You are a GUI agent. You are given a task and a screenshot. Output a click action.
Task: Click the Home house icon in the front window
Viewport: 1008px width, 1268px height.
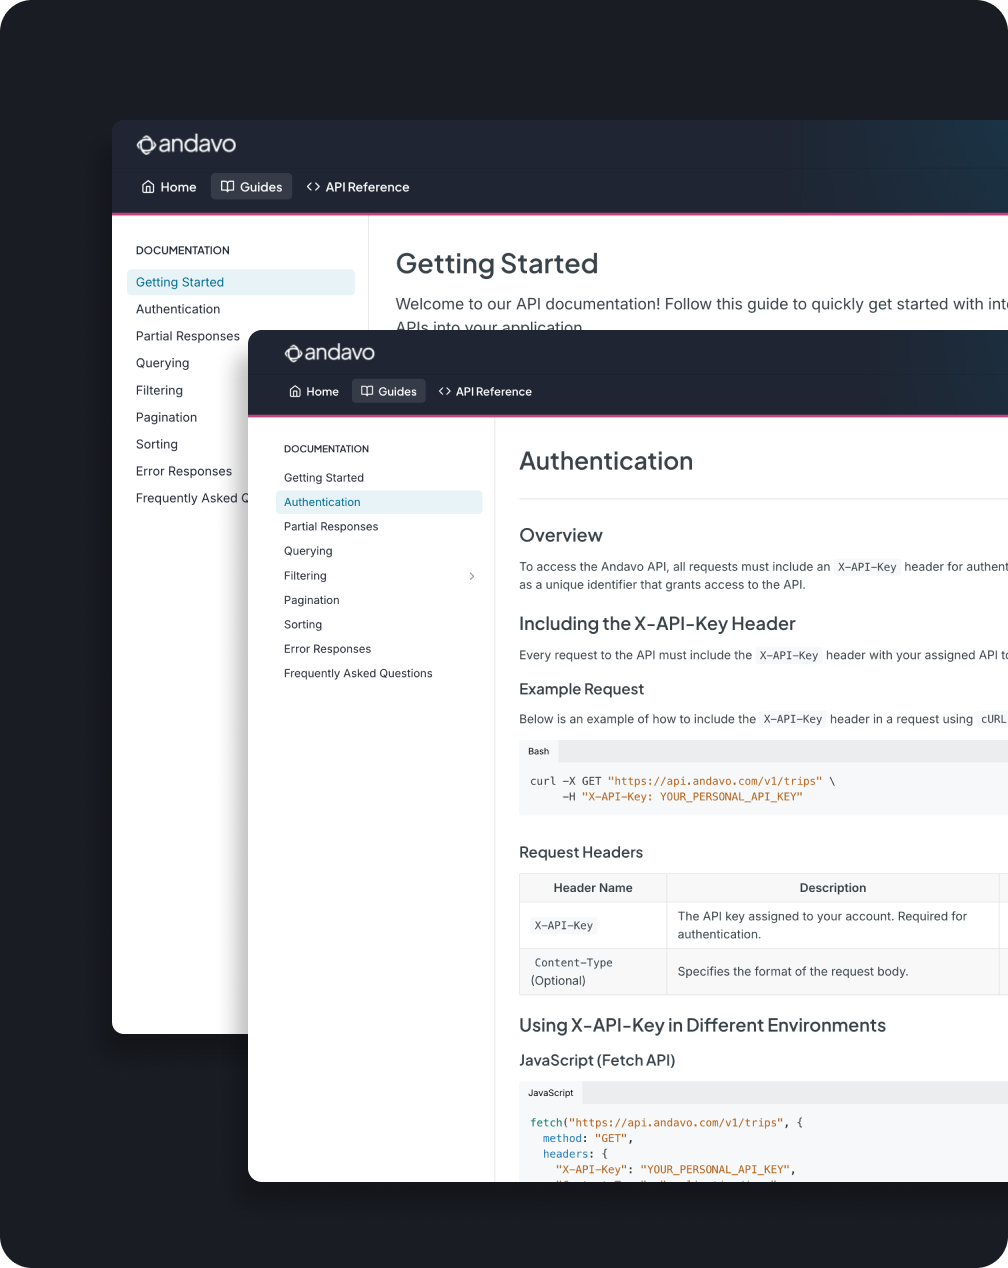pos(295,392)
